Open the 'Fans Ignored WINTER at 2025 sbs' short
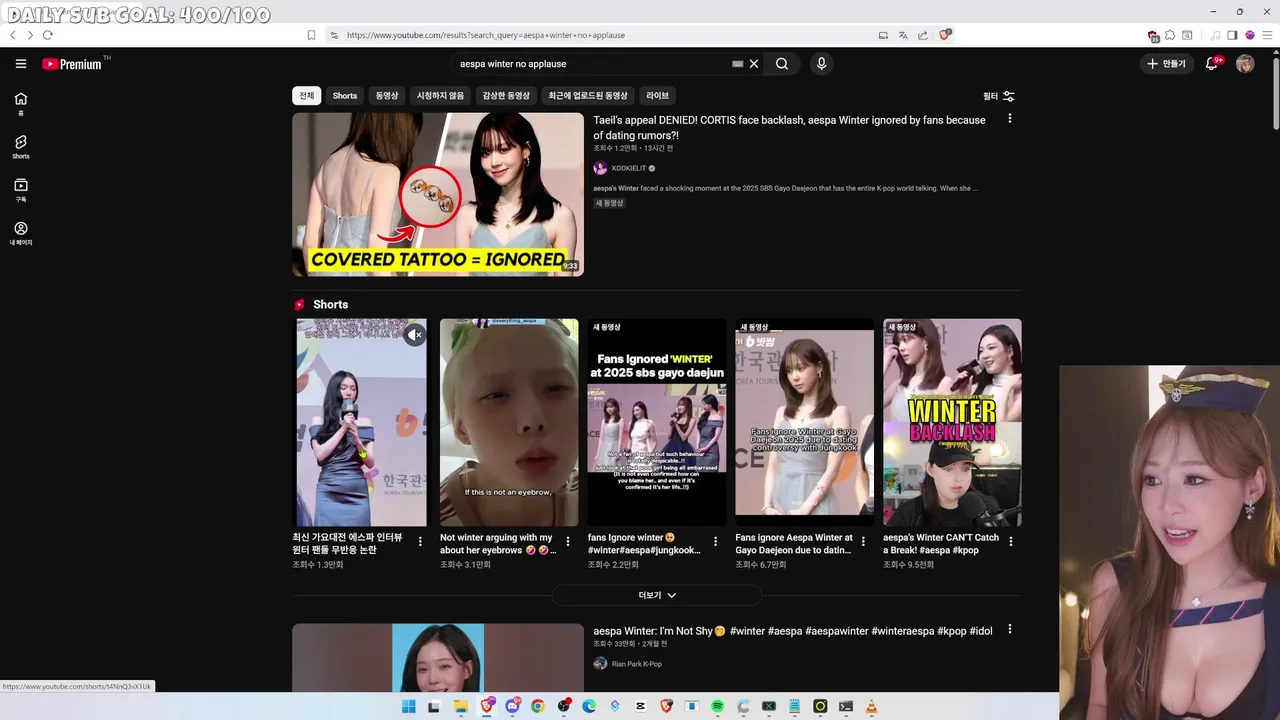Screen dimensions: 1280x720 657,422
